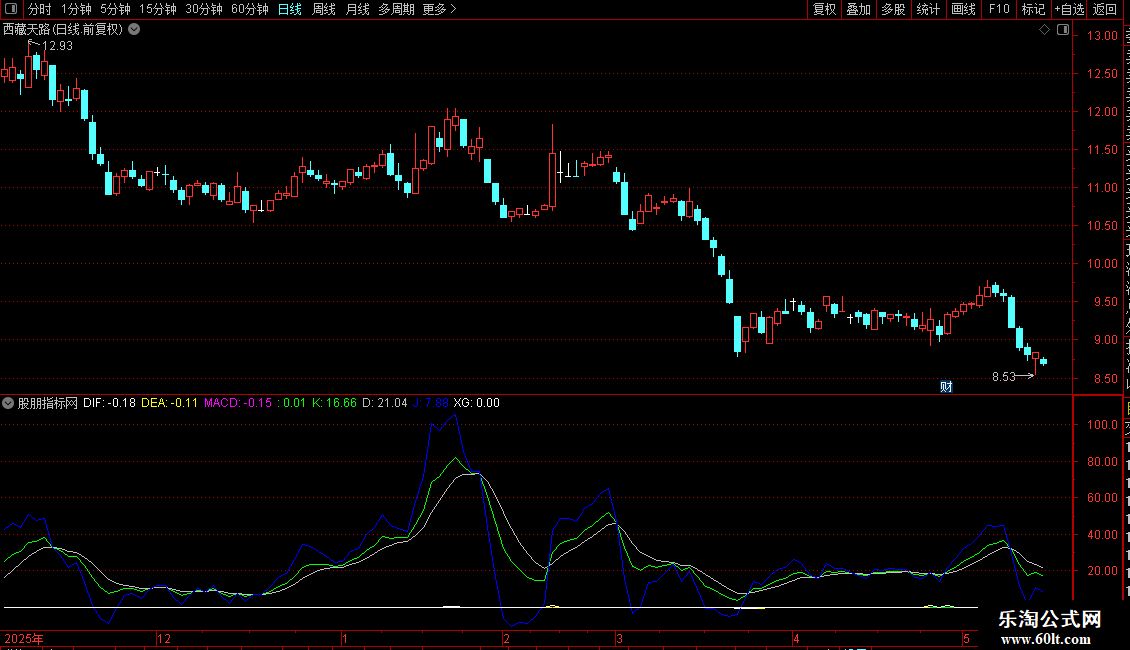Click the D: 21.04 indicator value

pos(384,403)
